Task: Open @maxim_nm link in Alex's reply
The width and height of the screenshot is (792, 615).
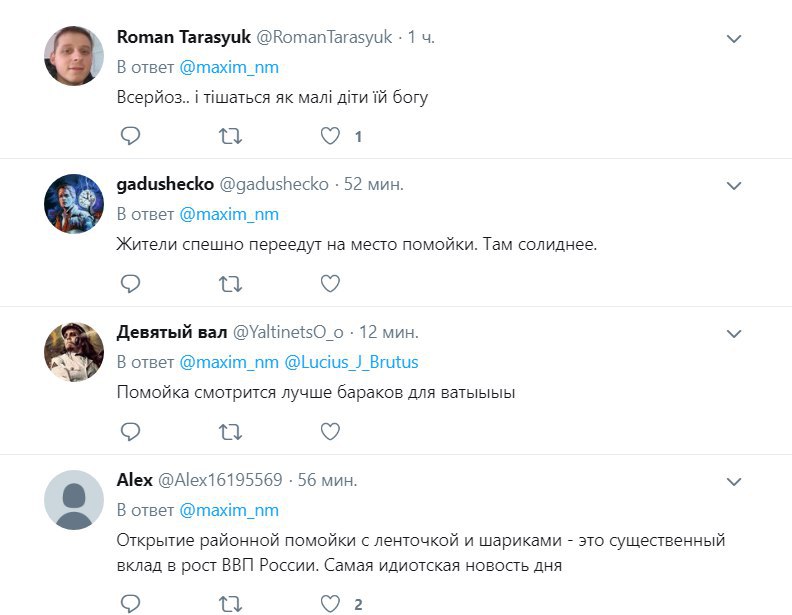Action: [228, 510]
